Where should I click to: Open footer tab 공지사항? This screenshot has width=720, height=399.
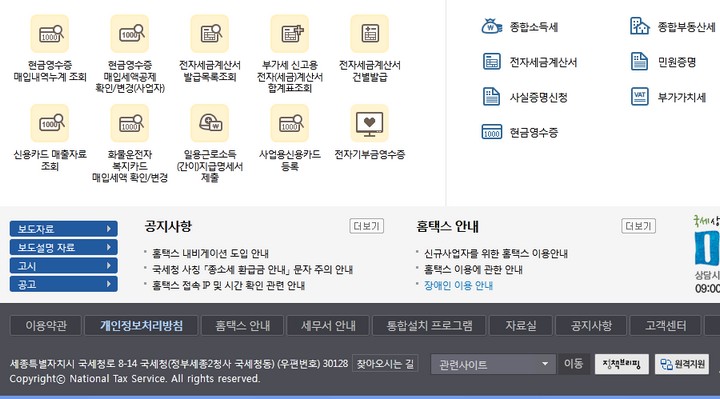click(x=591, y=326)
